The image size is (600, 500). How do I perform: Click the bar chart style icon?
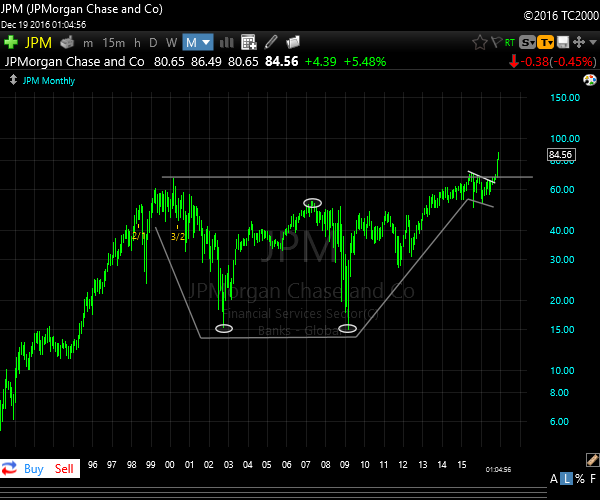pos(227,42)
